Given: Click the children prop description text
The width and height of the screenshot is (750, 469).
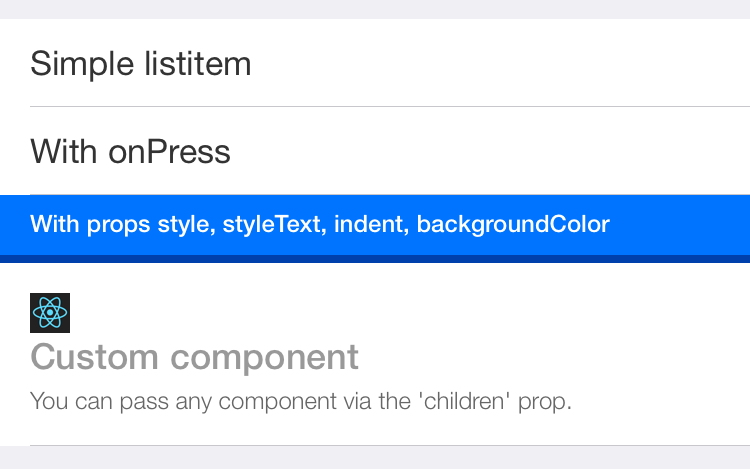Looking at the screenshot, I should point(300,402).
